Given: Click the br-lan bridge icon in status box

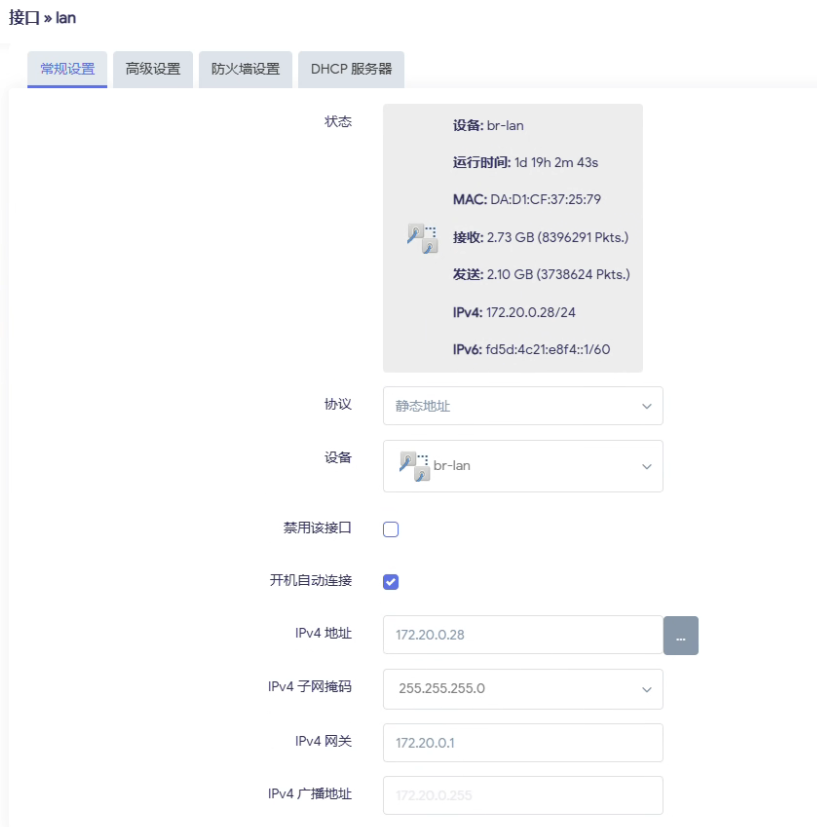Looking at the screenshot, I should coord(422,238).
